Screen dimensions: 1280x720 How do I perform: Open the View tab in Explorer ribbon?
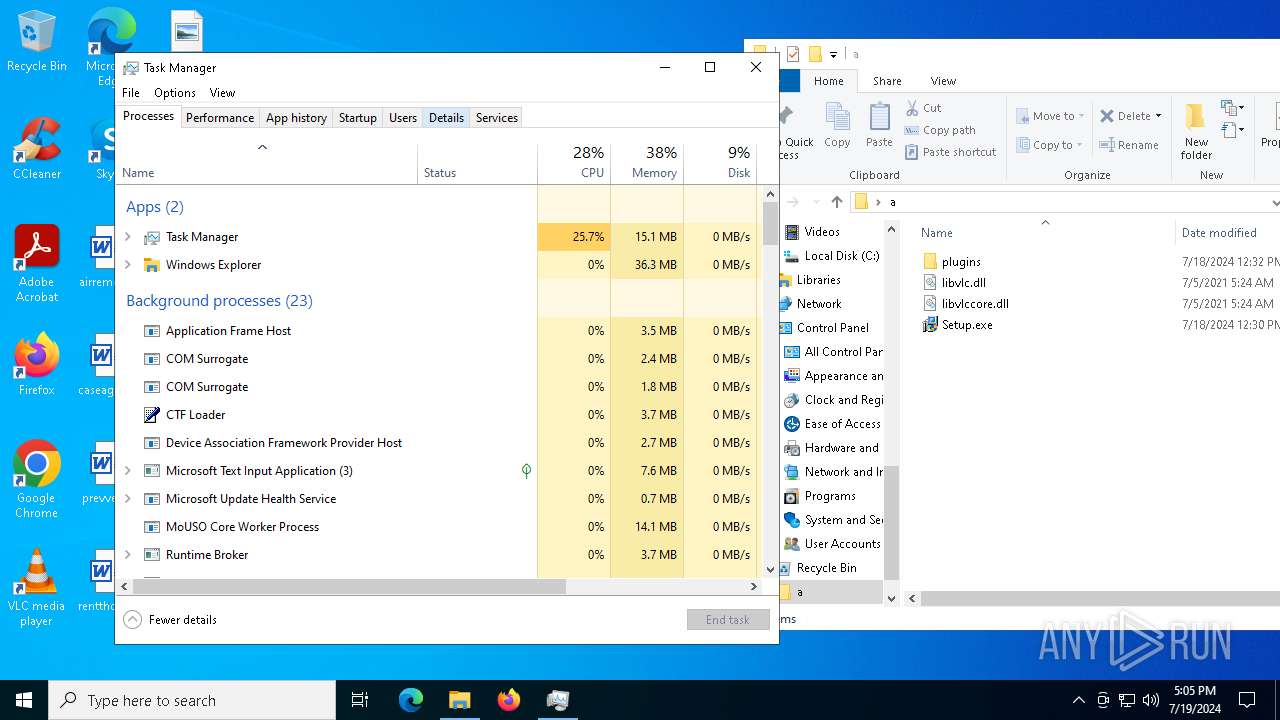point(943,81)
